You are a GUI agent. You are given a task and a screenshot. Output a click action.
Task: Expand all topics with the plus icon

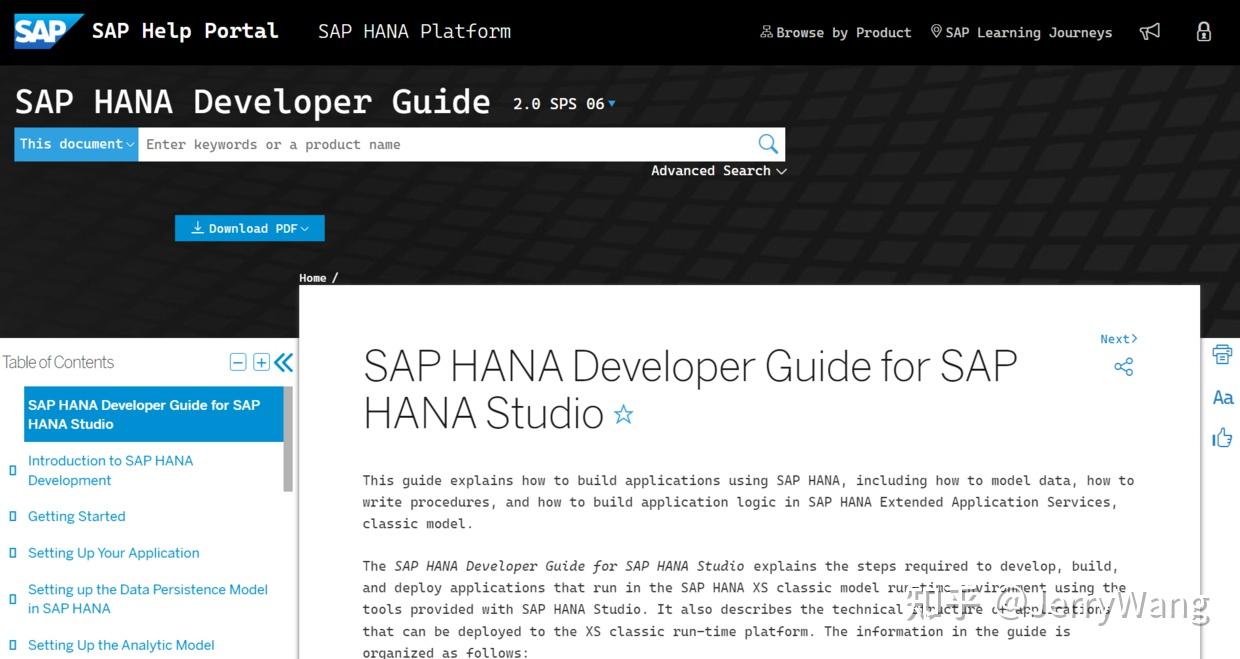pos(260,362)
